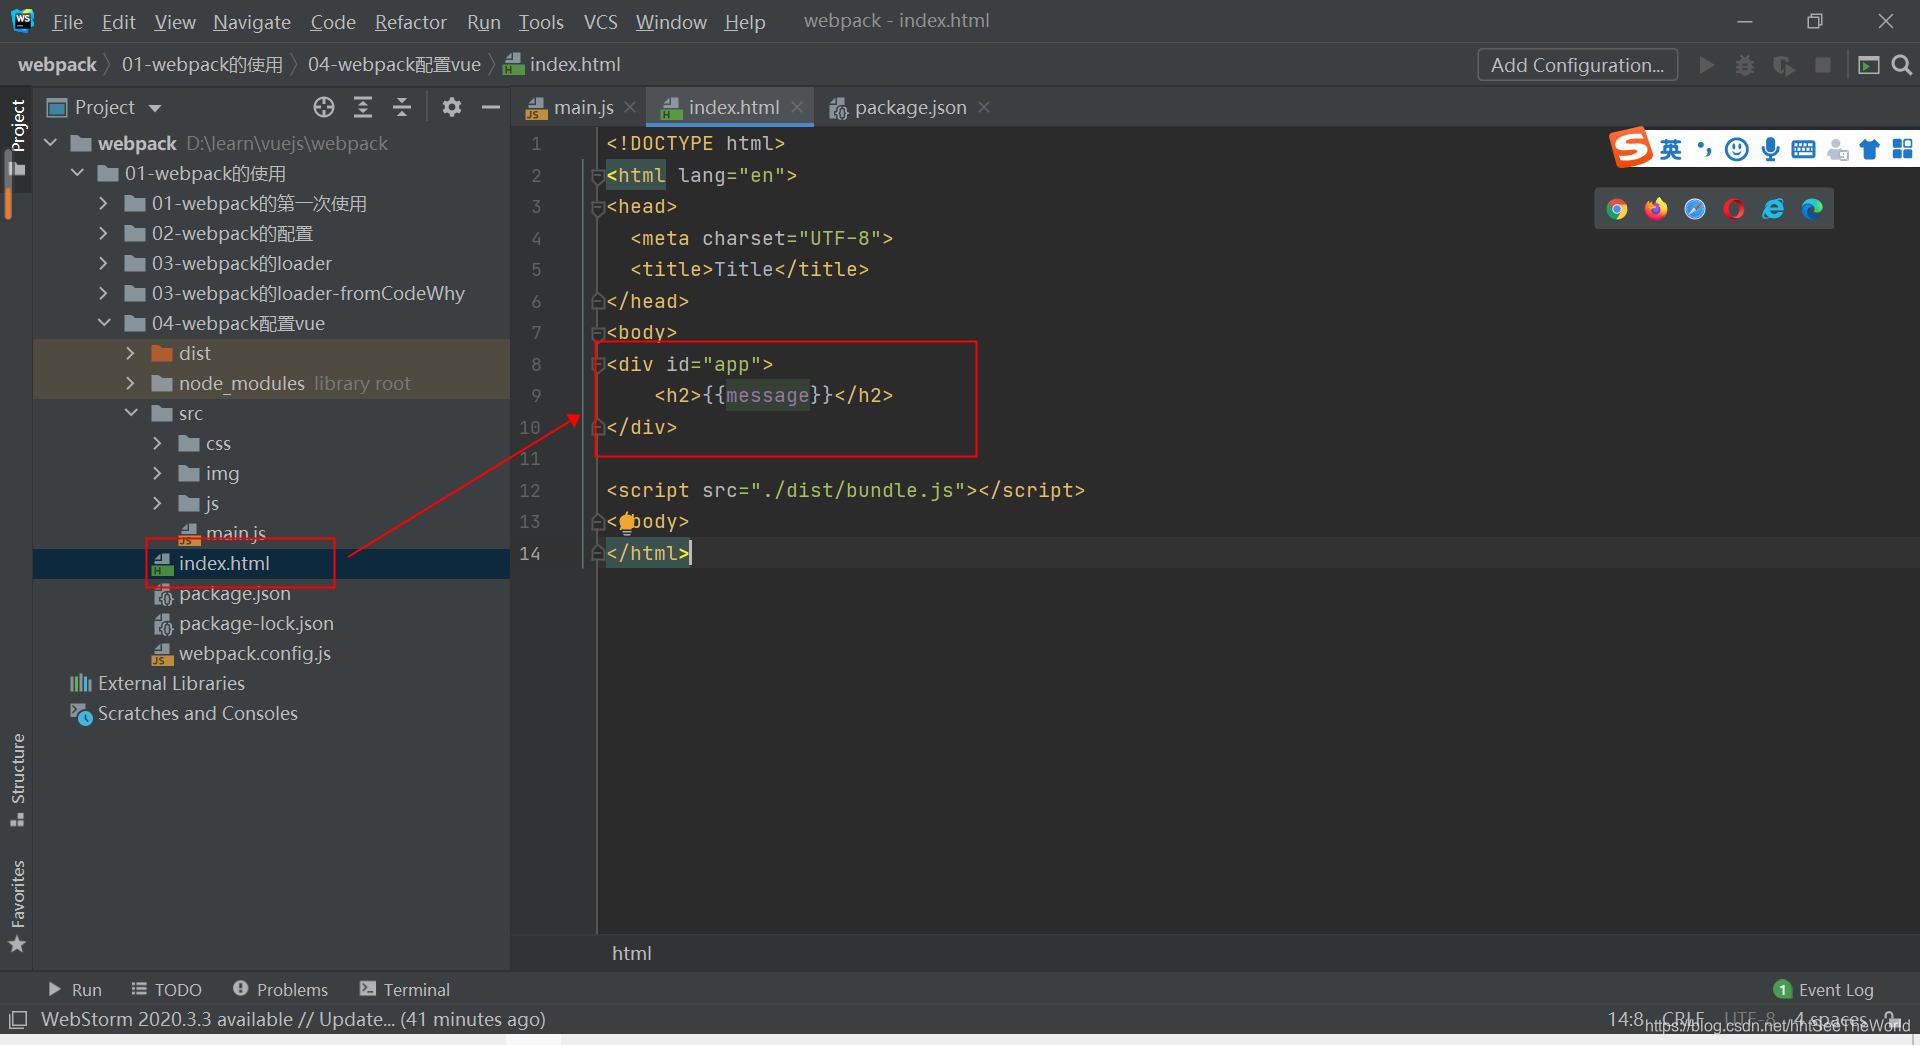Click the intention lightbulb on line 13
The image size is (1920, 1045).
[x=627, y=522]
